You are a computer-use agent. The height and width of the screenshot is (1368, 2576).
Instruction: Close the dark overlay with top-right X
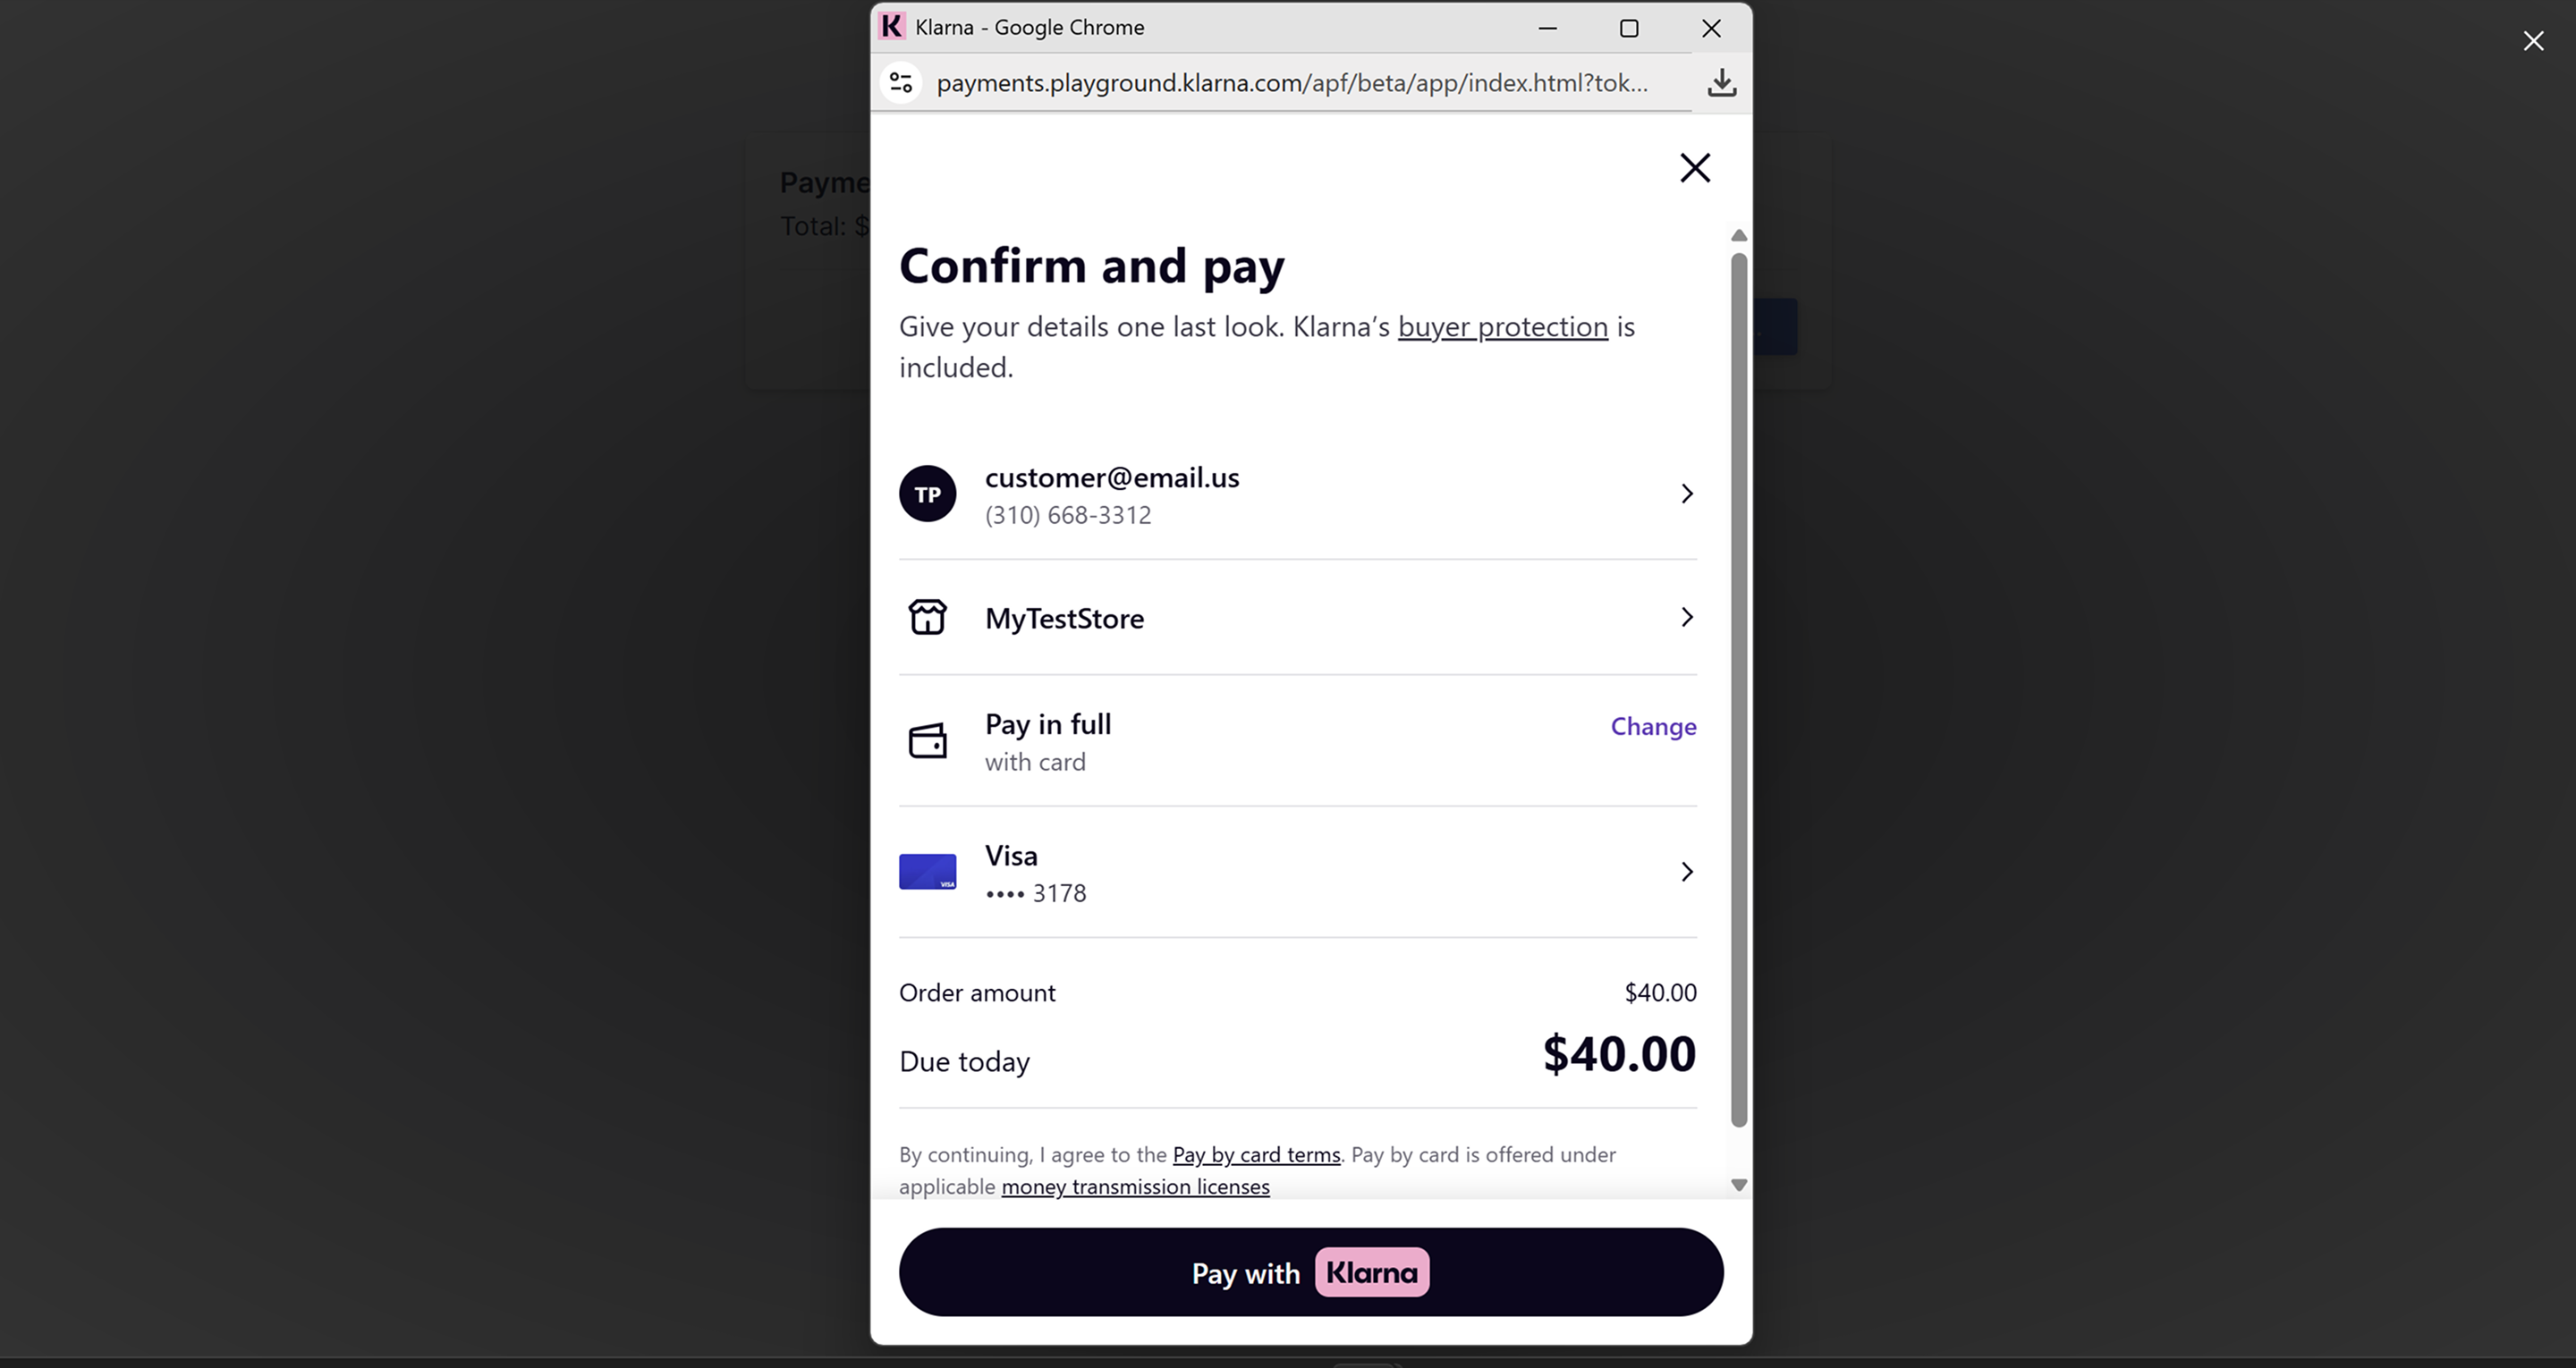click(x=2533, y=41)
